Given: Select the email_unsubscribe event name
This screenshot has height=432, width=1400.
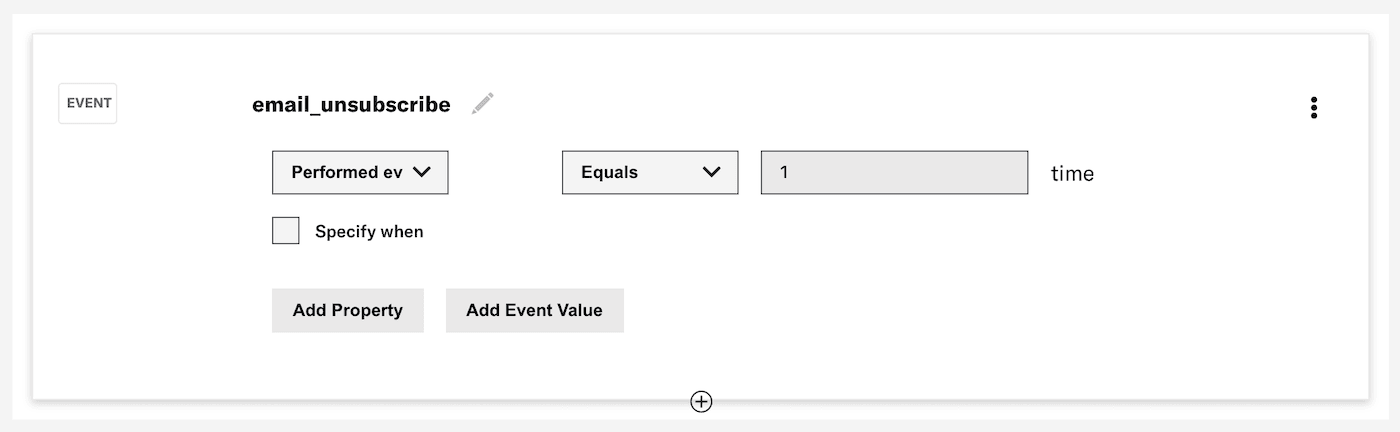Looking at the screenshot, I should (351, 104).
